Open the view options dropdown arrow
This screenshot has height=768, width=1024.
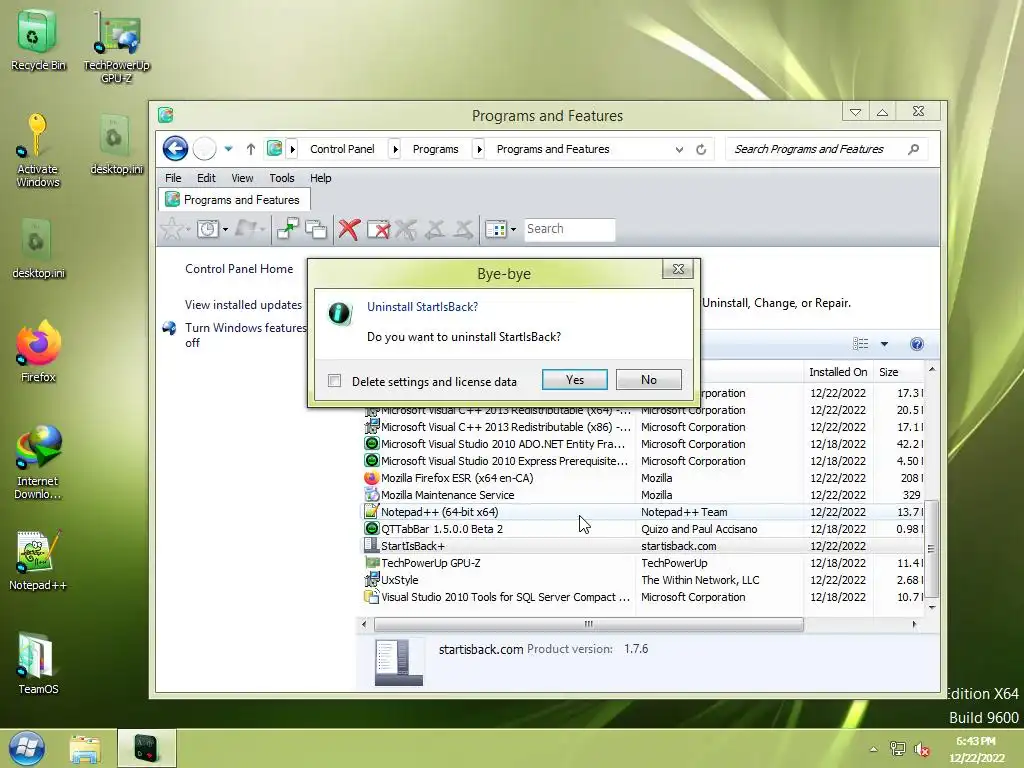(884, 344)
